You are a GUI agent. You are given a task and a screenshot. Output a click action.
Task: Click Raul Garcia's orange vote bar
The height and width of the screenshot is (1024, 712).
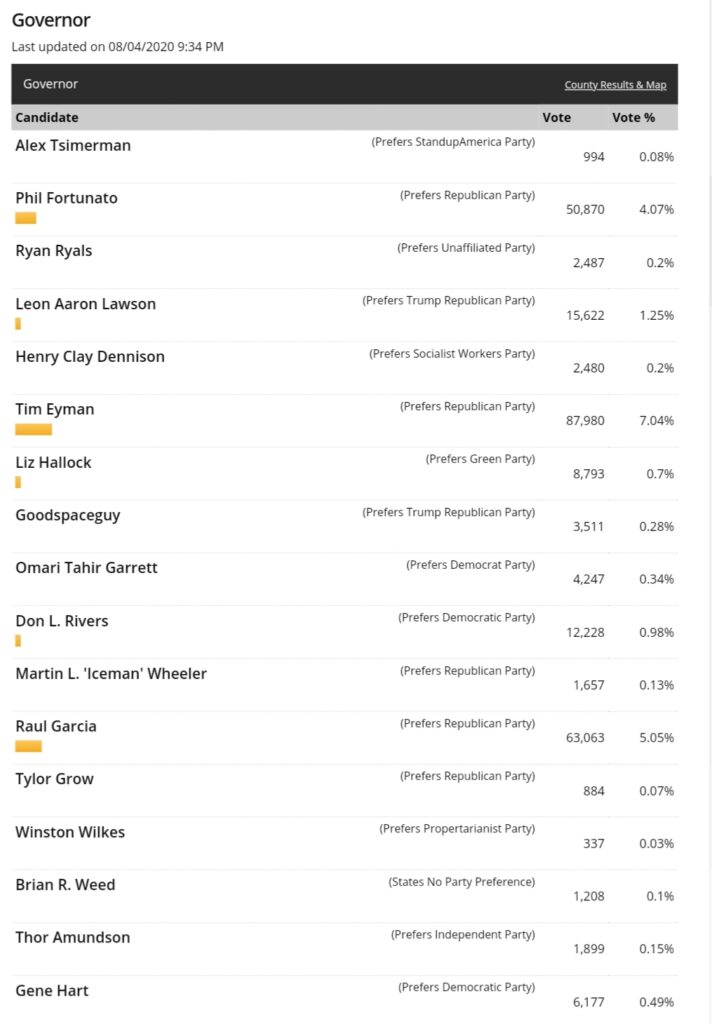tap(28, 746)
